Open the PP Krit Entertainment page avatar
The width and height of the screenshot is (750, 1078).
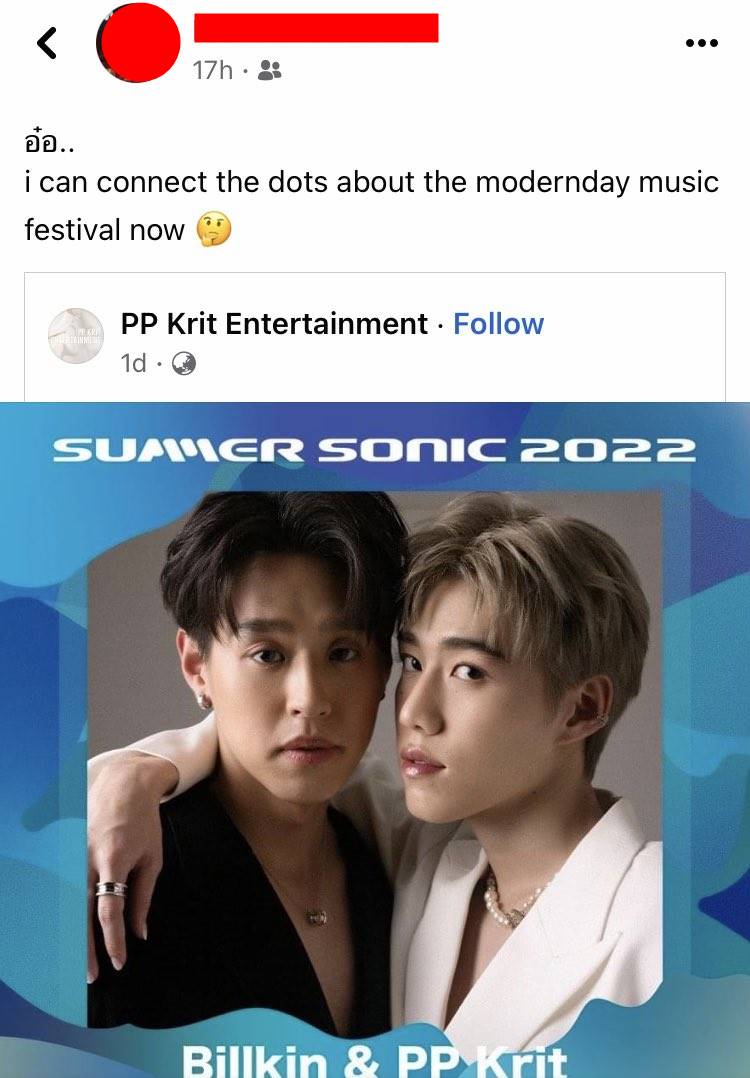click(x=76, y=336)
